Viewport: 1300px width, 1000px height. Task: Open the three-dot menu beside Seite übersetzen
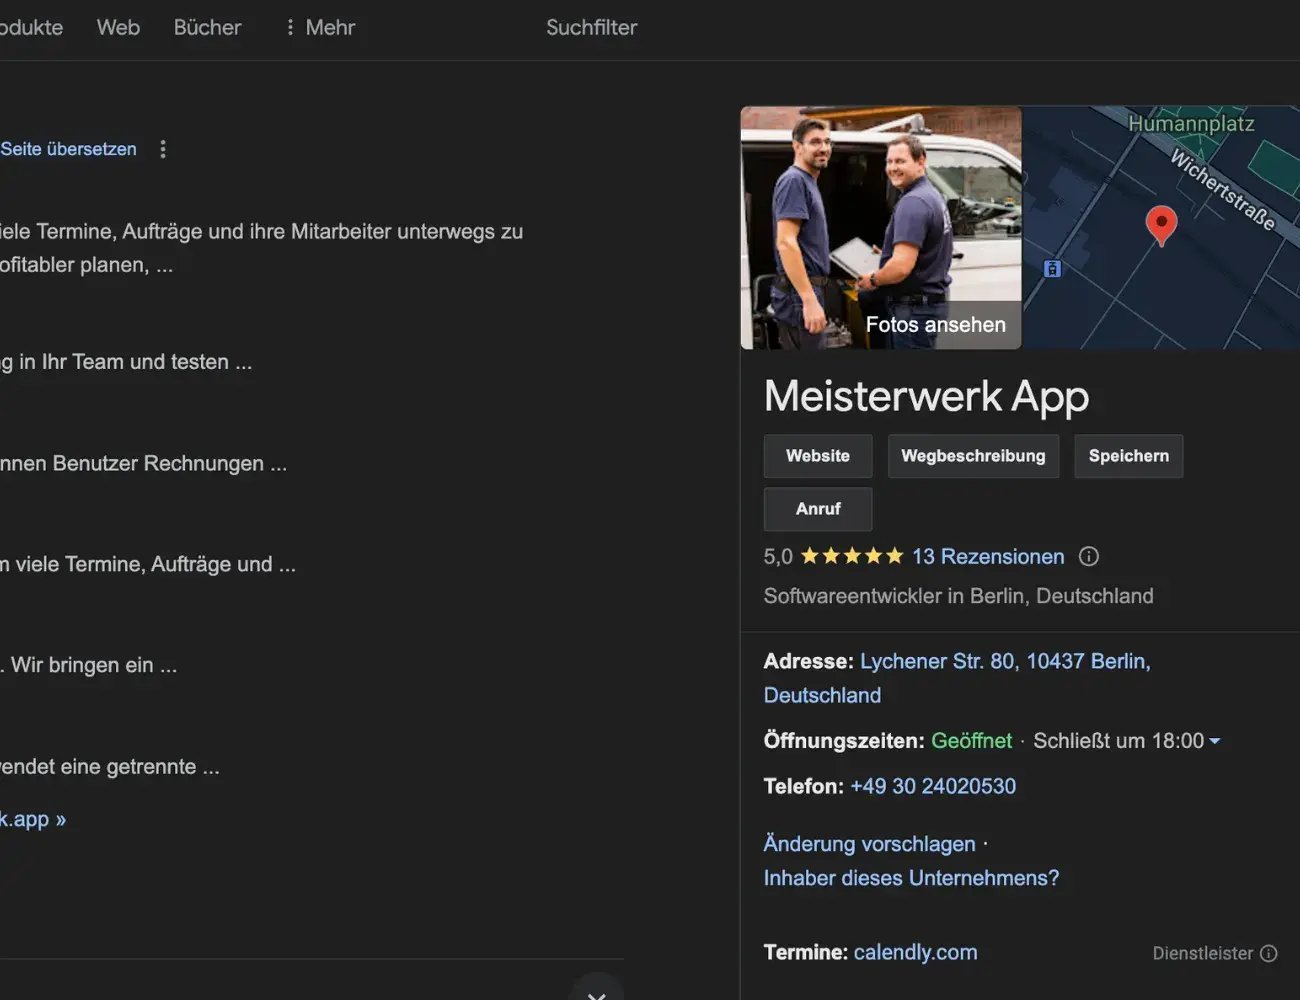pyautogui.click(x=163, y=149)
